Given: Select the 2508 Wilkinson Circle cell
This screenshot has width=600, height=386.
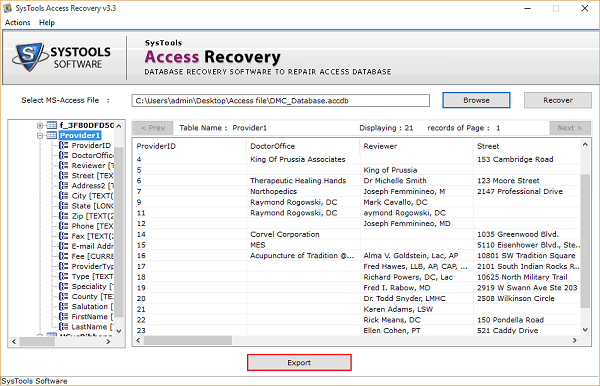Looking at the screenshot, I should 527,299.
